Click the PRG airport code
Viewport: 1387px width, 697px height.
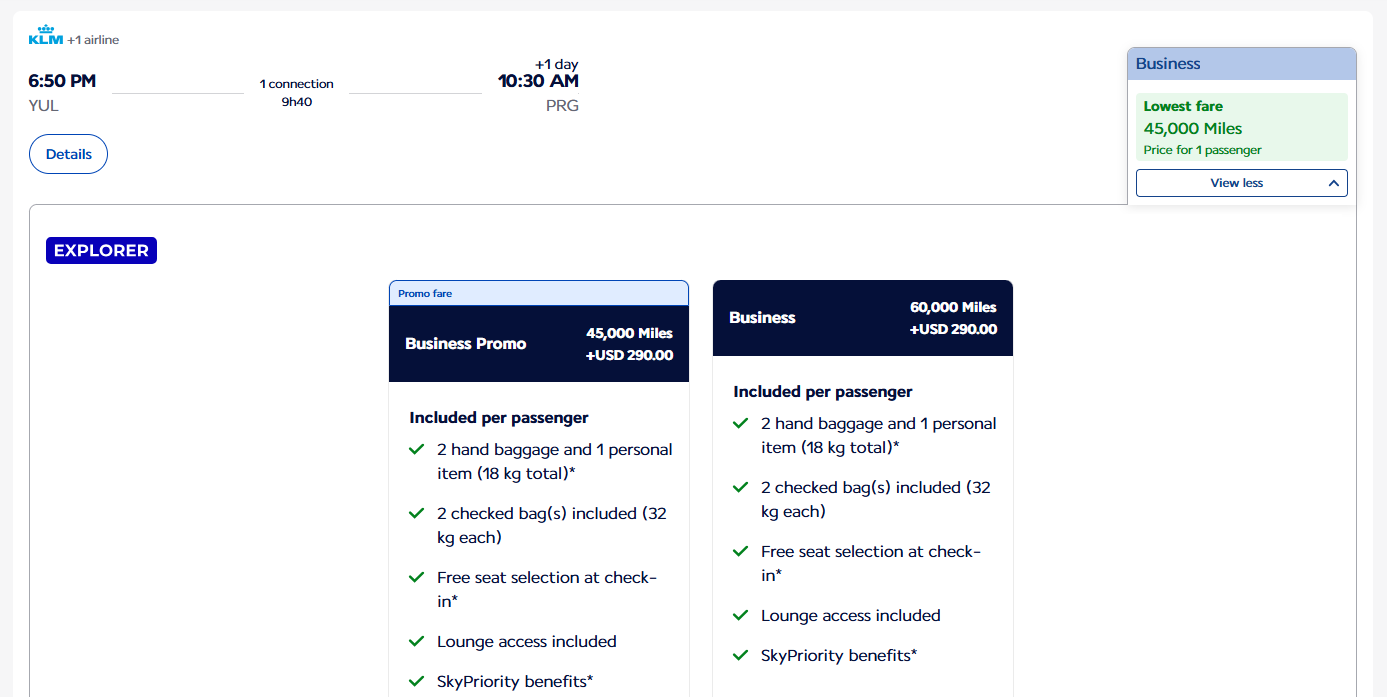(x=562, y=106)
